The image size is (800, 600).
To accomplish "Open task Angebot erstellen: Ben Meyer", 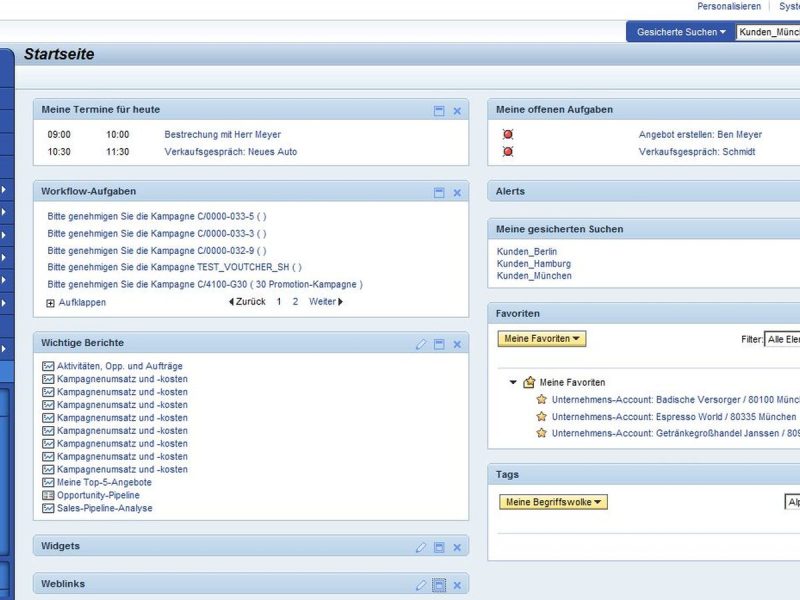I will tap(700, 135).
